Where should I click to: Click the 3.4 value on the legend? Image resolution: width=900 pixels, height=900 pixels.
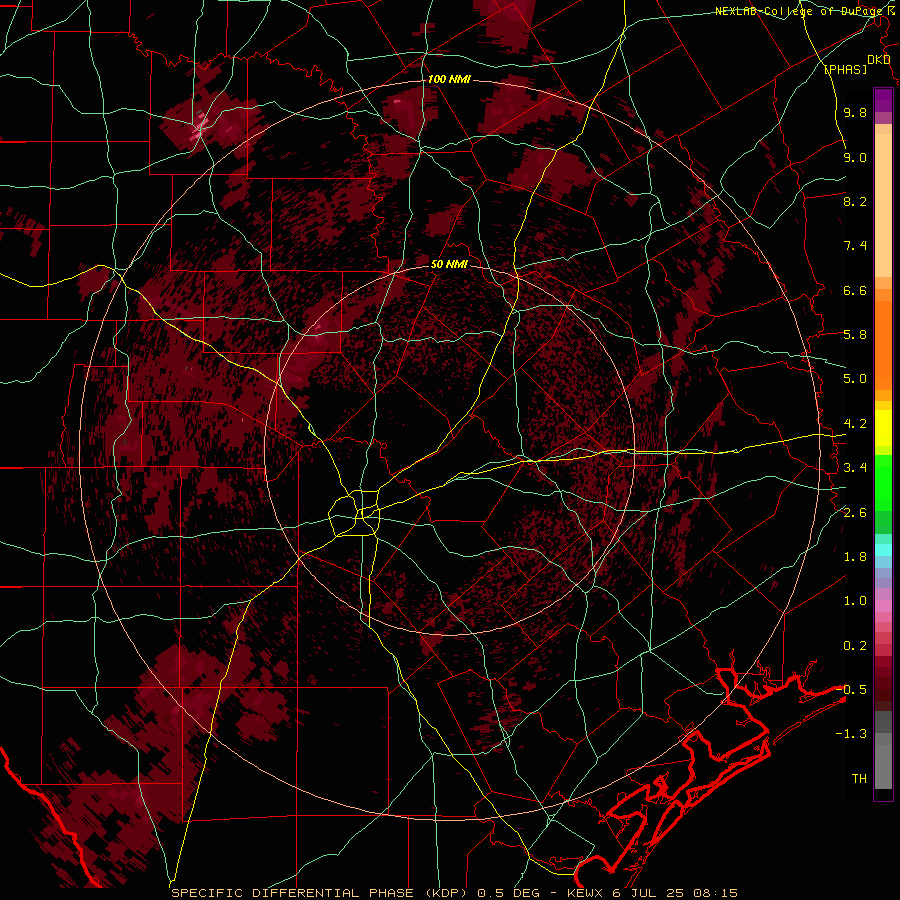pyautogui.click(x=855, y=468)
